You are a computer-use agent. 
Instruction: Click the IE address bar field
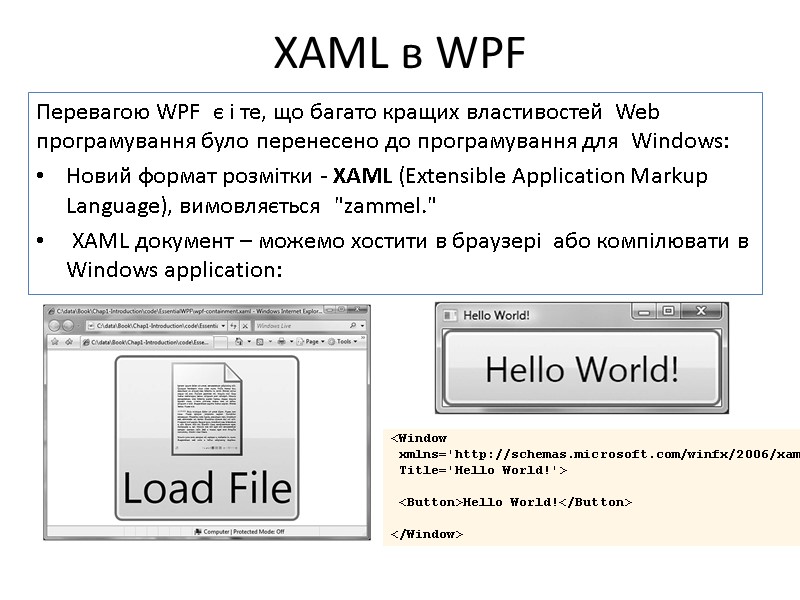[x=157, y=326]
